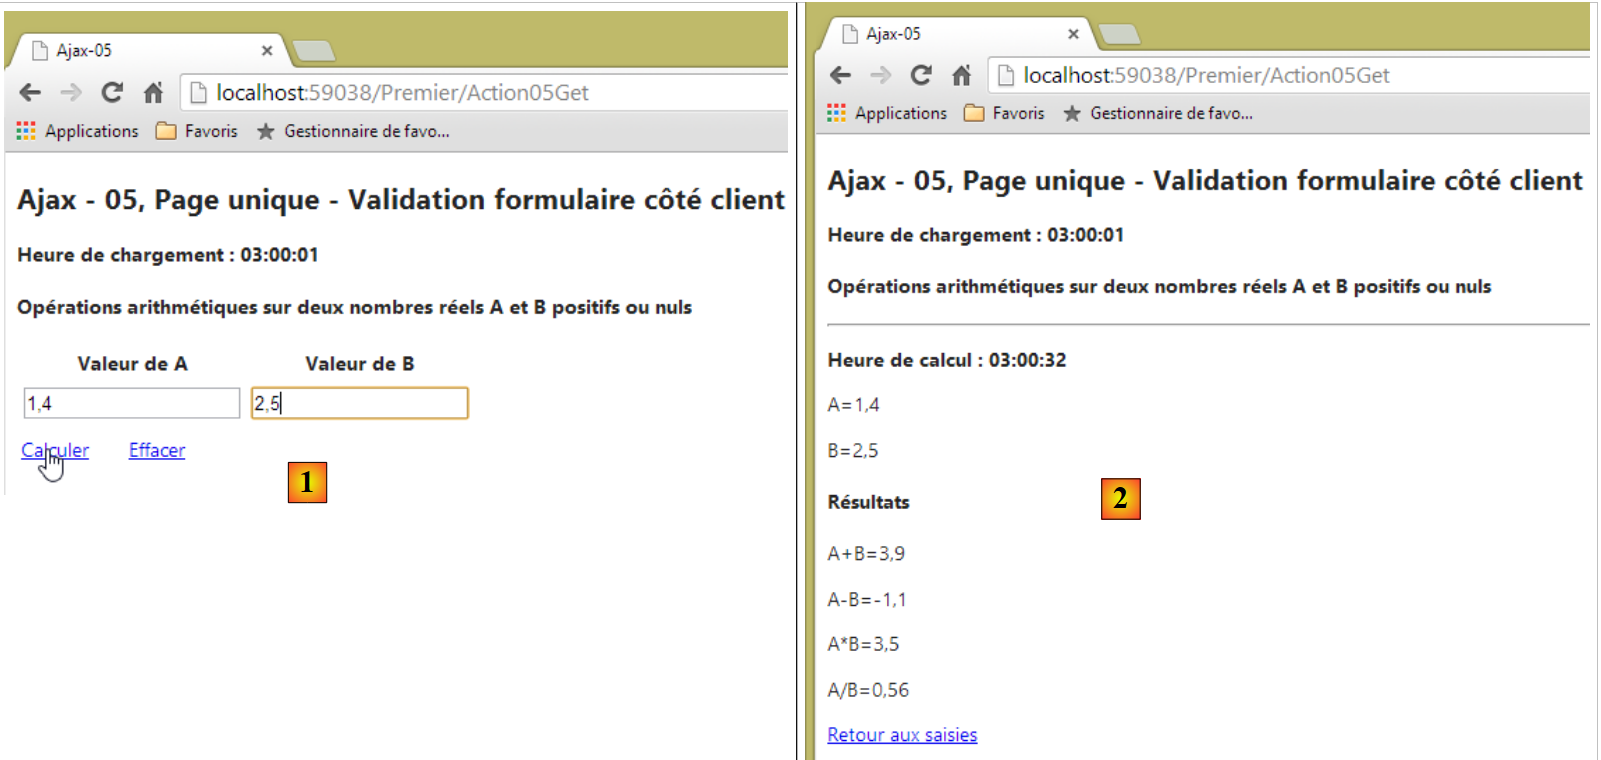
Task: Open Gestionnaire de favoris in left bookmarks bar
Action: [354, 131]
